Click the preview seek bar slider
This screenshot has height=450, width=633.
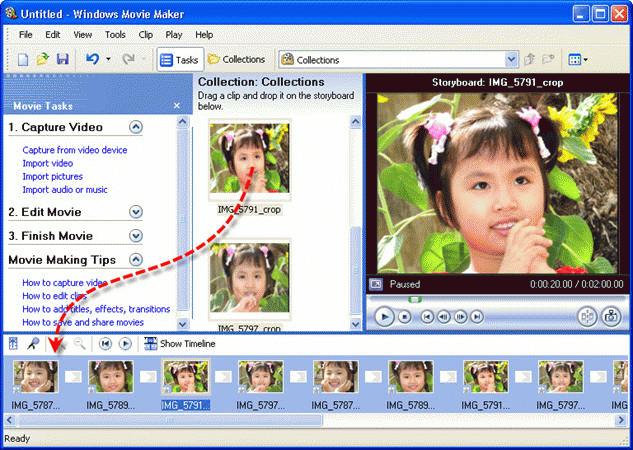(416, 299)
